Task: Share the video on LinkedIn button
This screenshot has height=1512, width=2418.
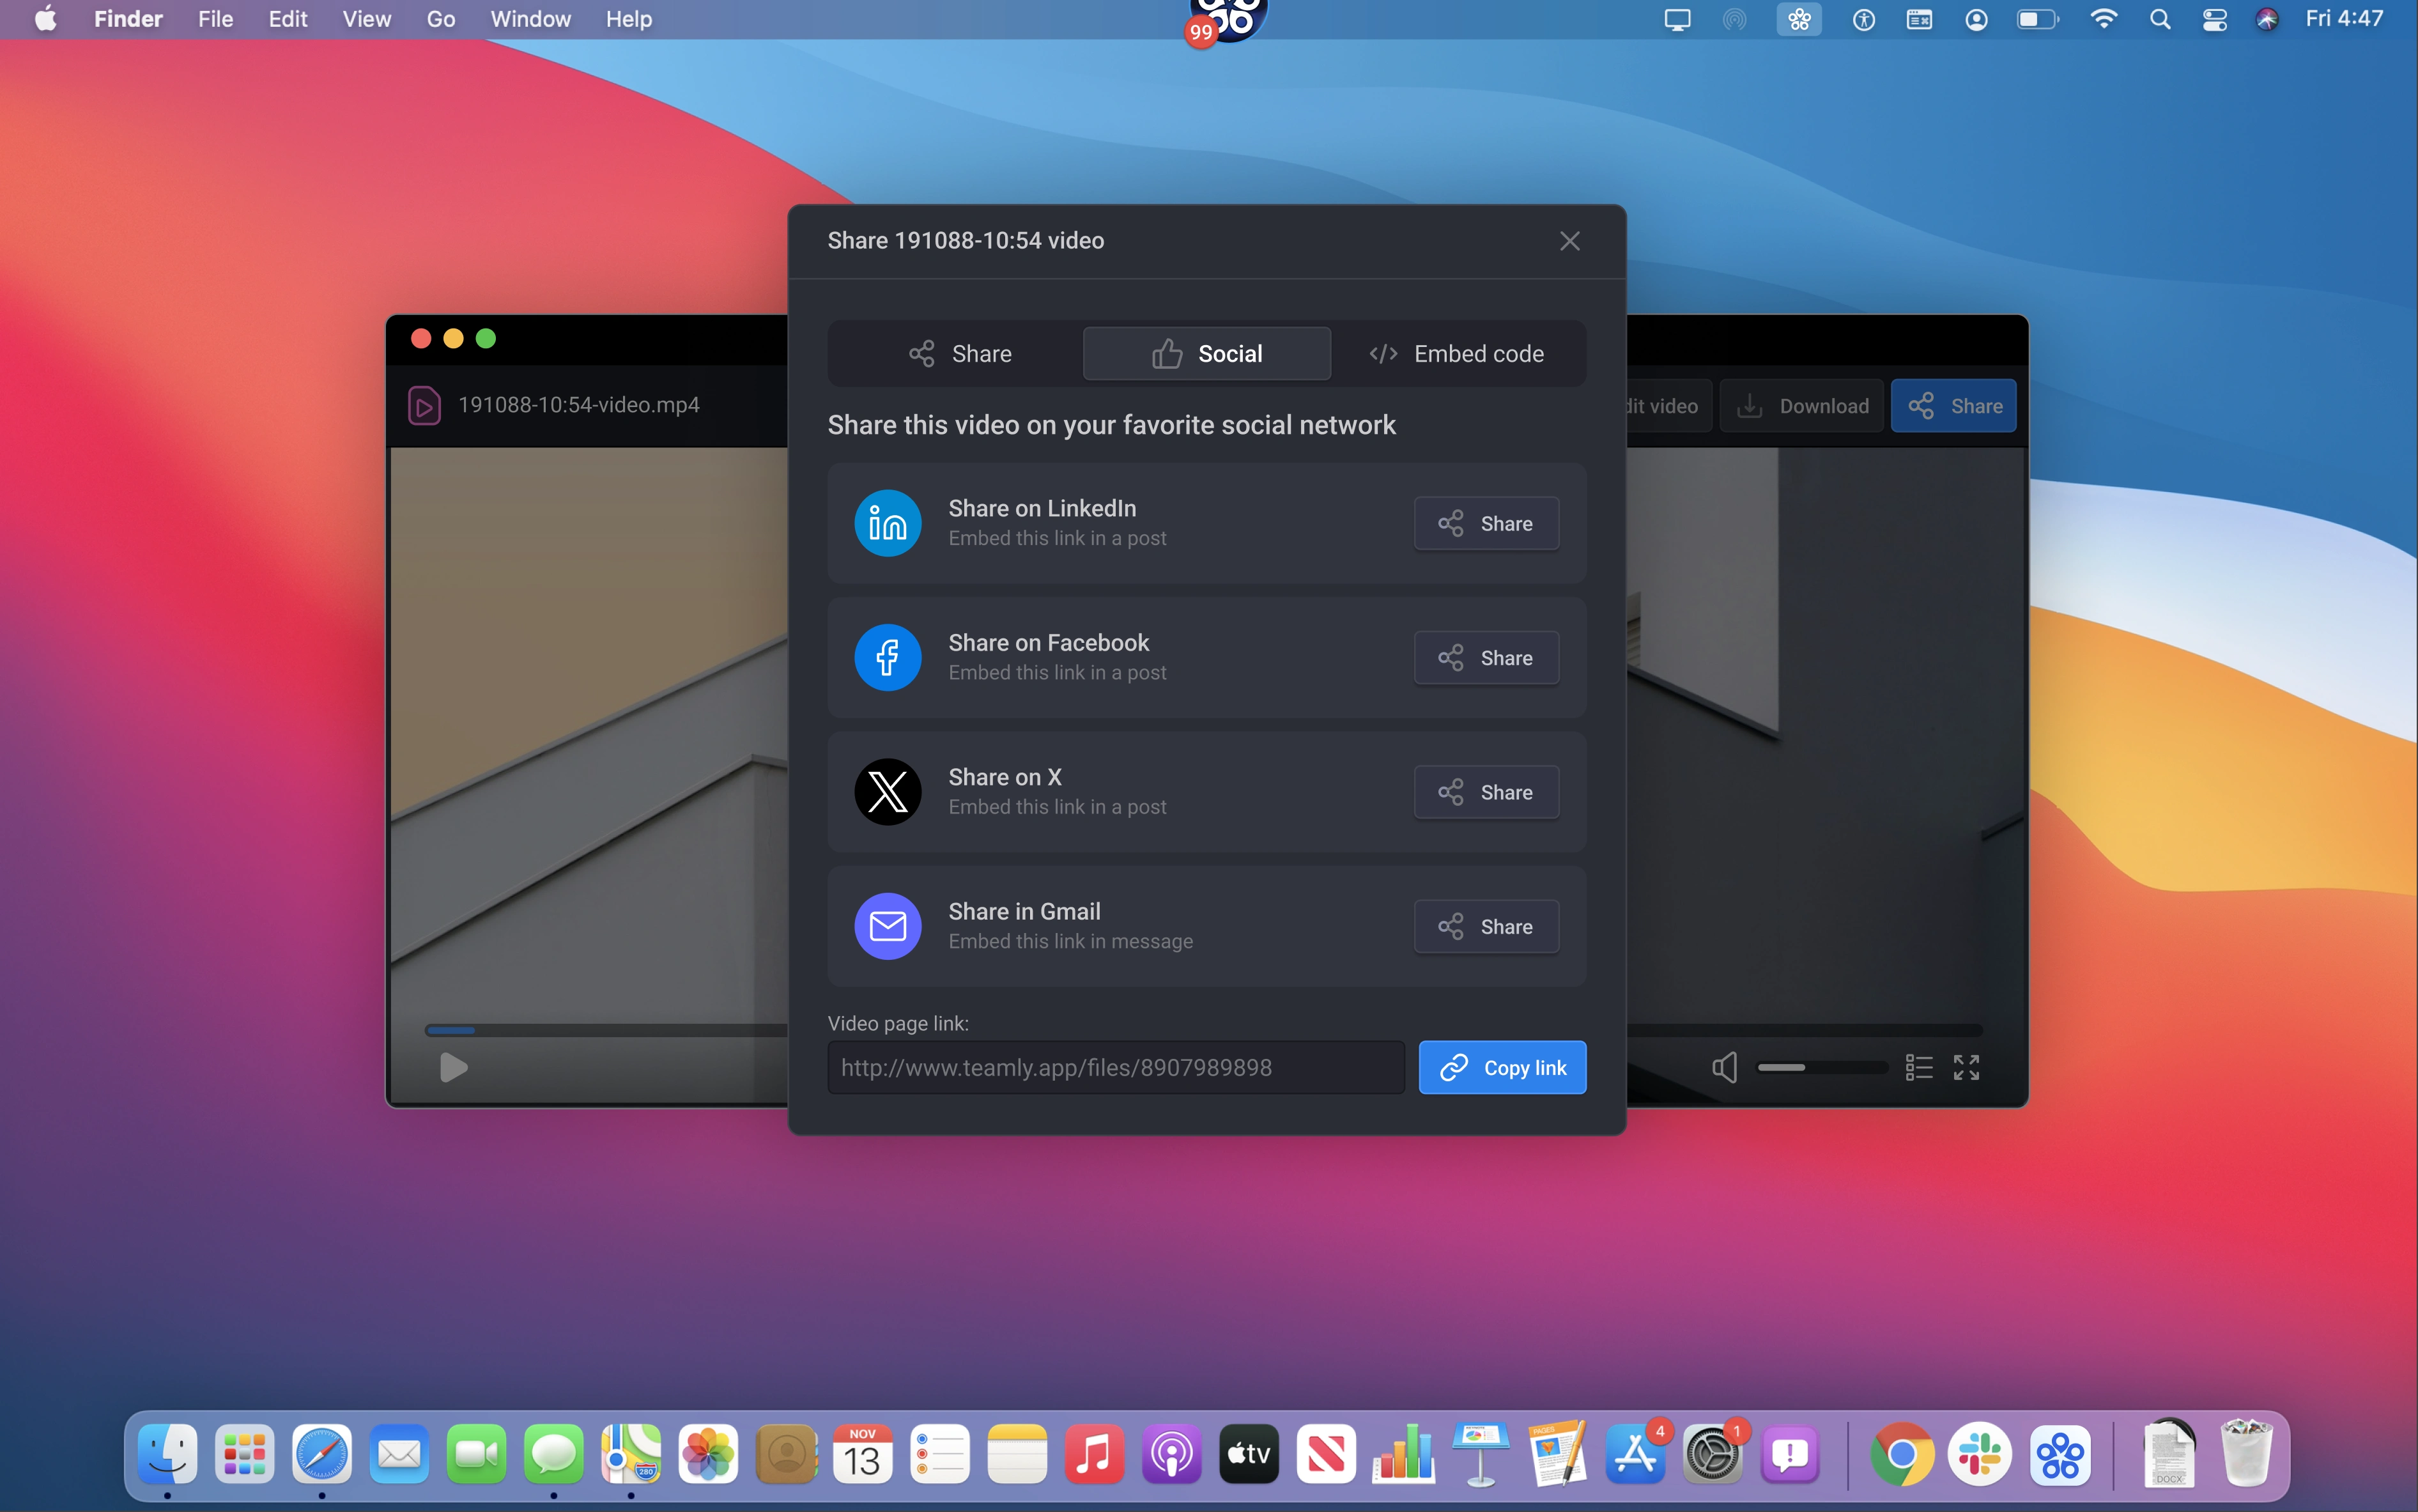Action: (x=1486, y=523)
